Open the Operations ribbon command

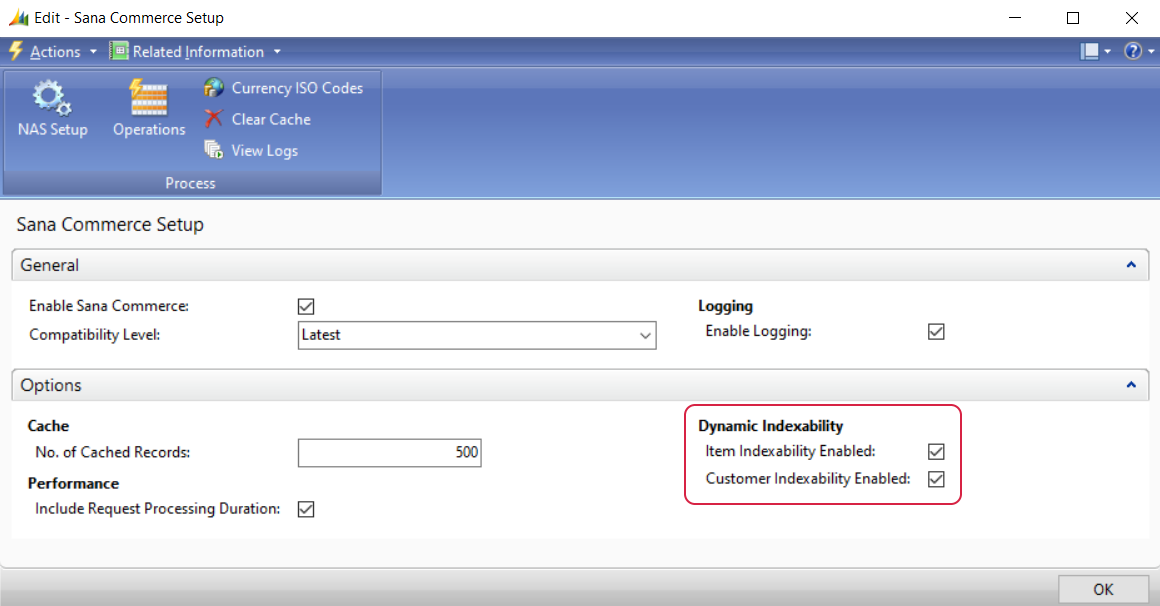coord(149,108)
